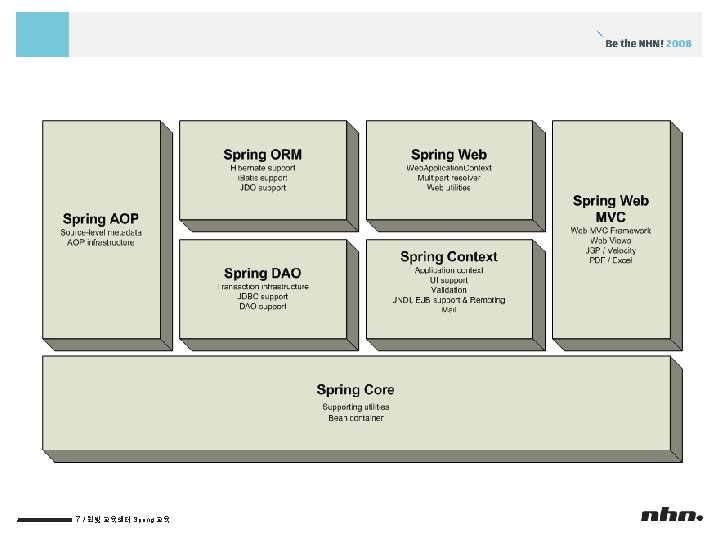Viewport: 720px width, 540px height.
Task: Select 'Web Views' text
Action: tap(611, 241)
